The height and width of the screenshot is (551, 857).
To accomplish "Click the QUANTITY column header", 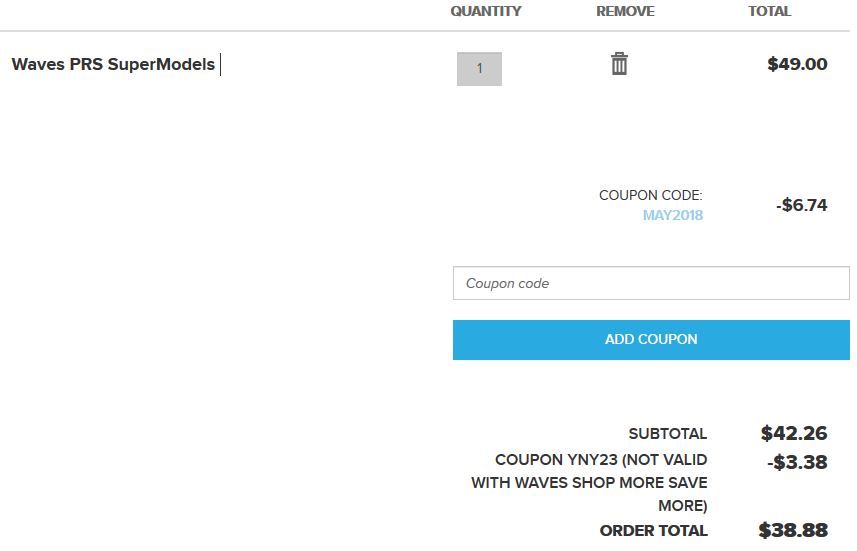I will click(x=486, y=12).
